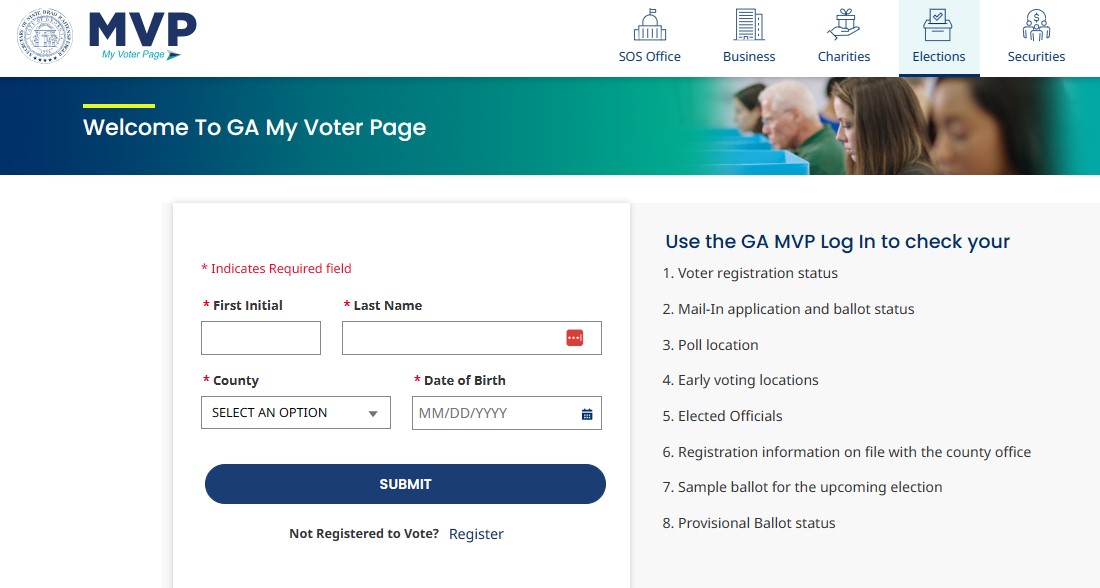This screenshot has height=588, width=1100.
Task: Select the Elections ballot box icon
Action: [938, 25]
